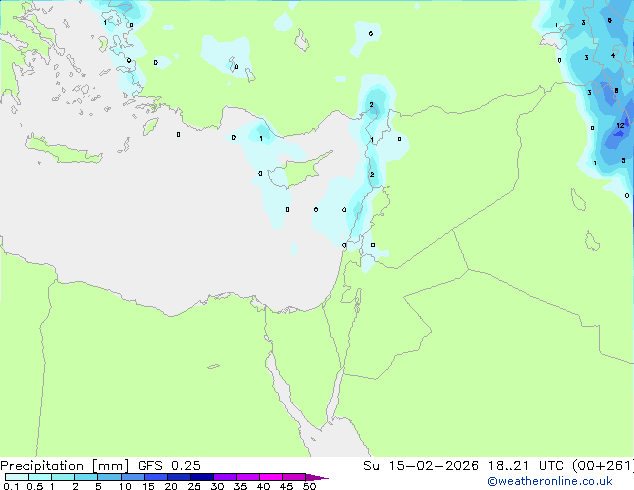Click the 5 to 10 mm legend swatch
The height and width of the screenshot is (490, 634).
point(109,477)
